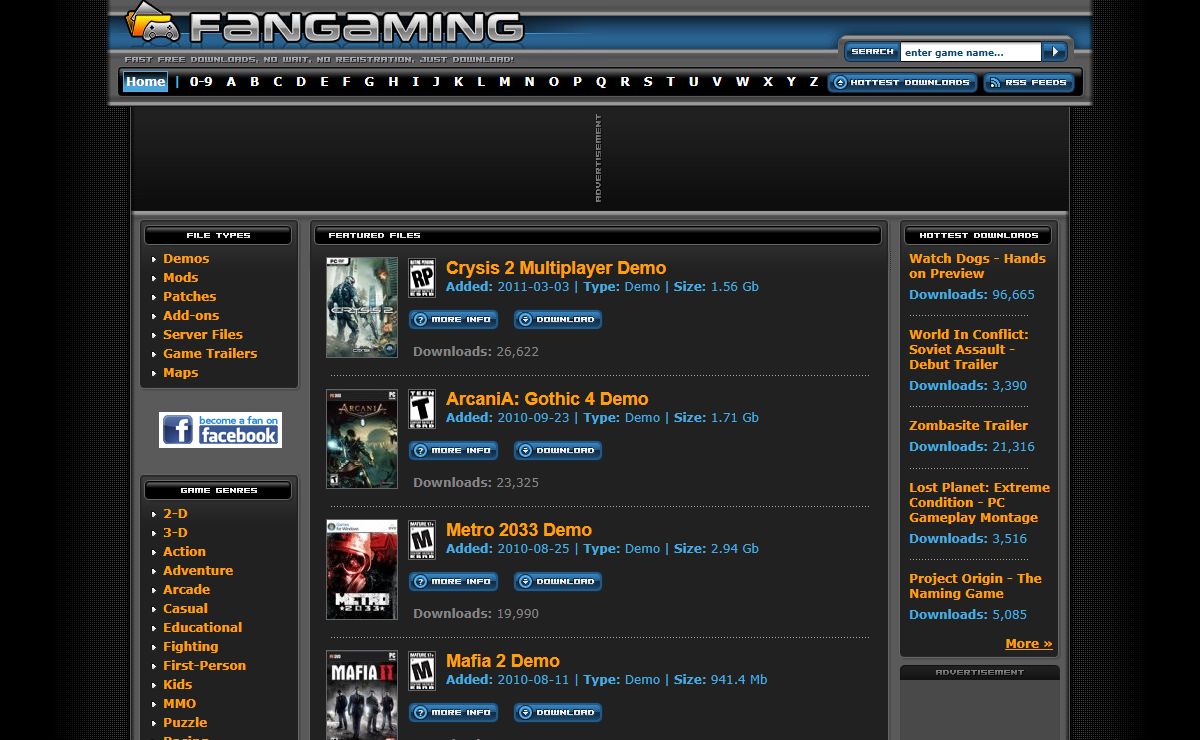Download Metro 2033 Demo
The height and width of the screenshot is (740, 1200).
(558, 582)
